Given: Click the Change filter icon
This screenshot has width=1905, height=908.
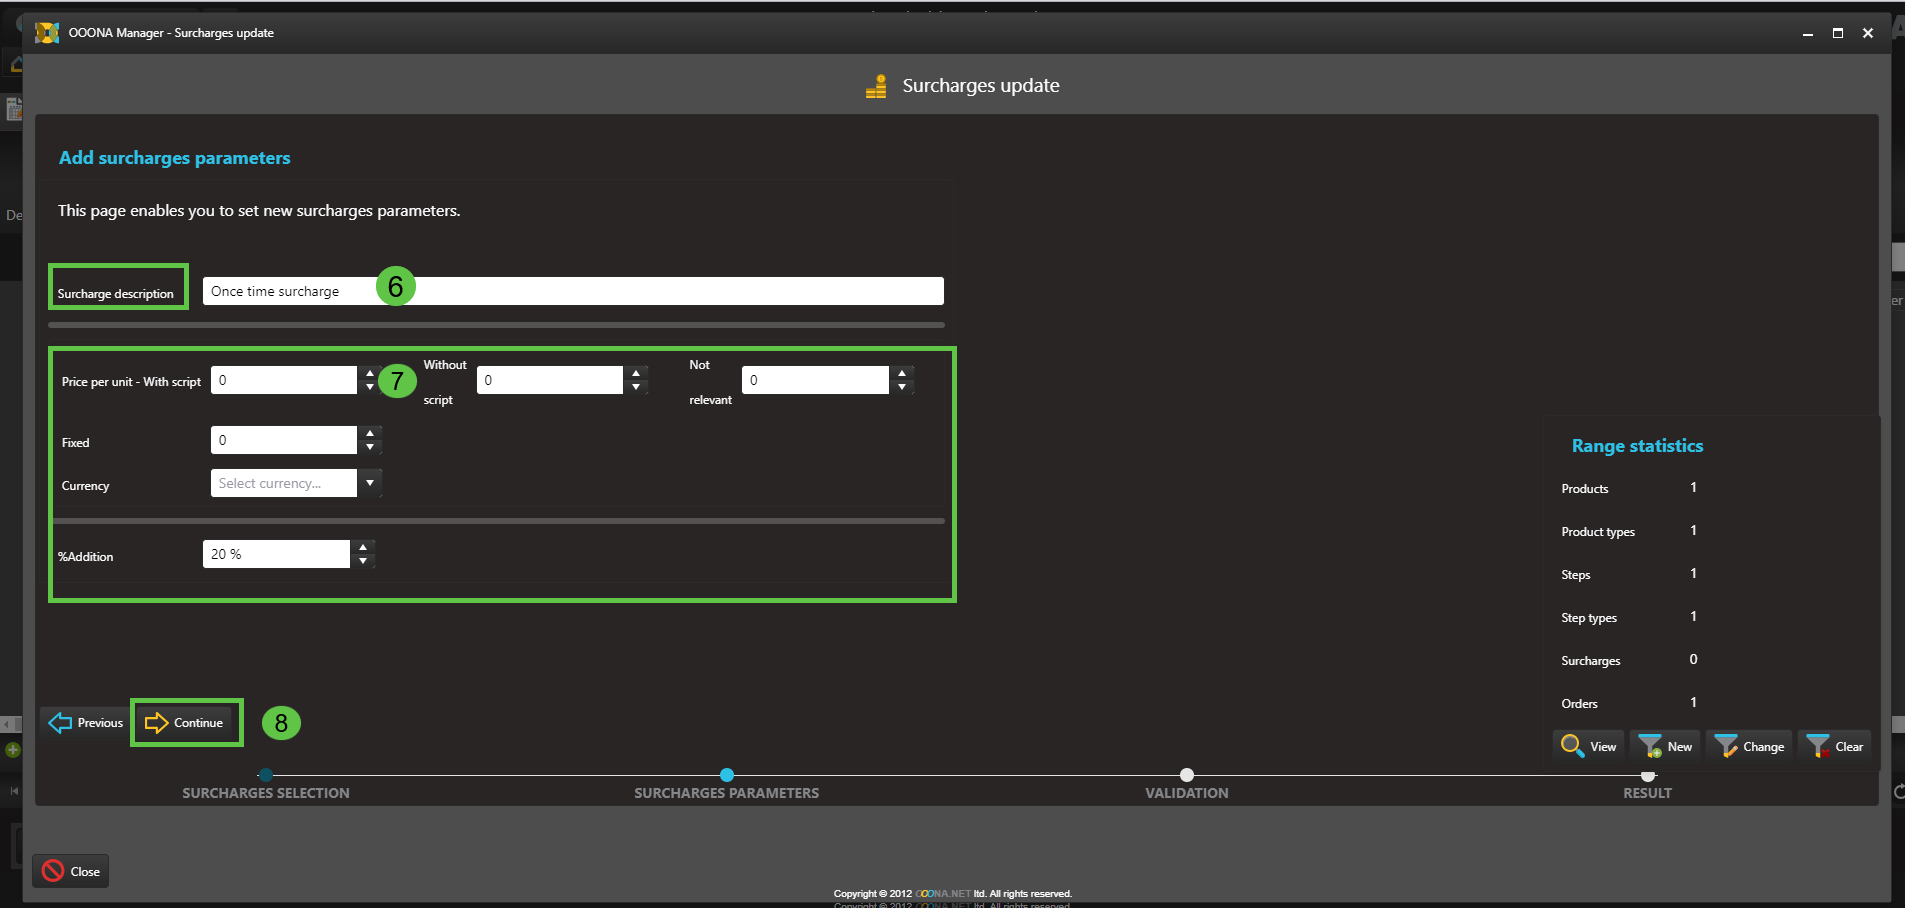Looking at the screenshot, I should [1726, 746].
